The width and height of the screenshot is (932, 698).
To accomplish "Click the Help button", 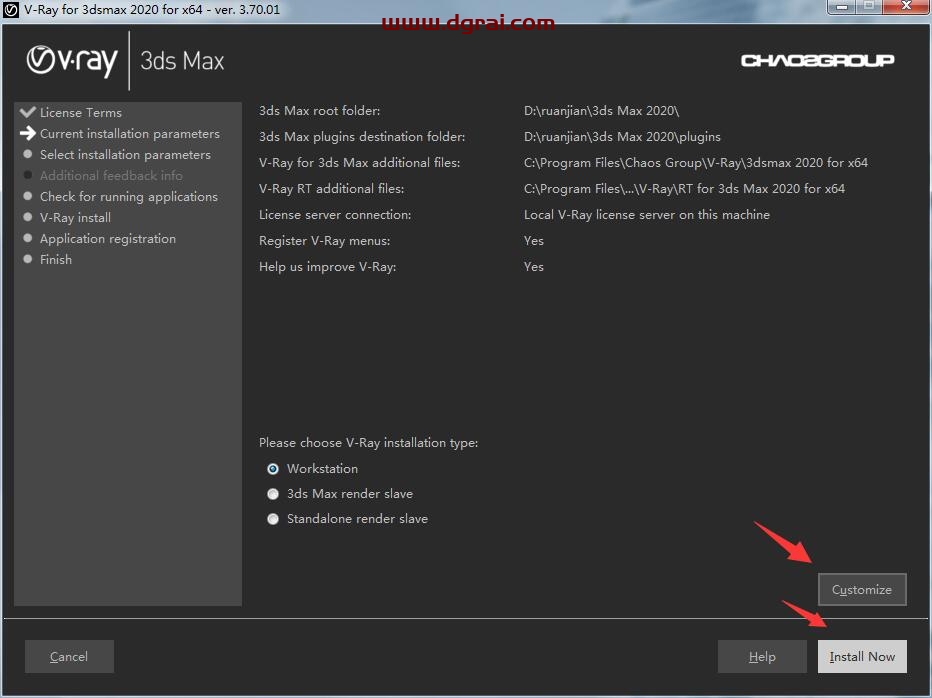I will pos(762,656).
